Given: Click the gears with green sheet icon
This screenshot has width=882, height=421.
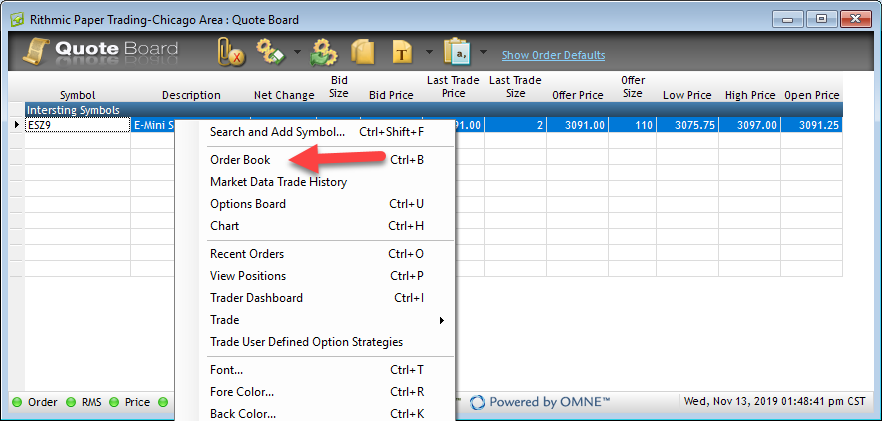Looking at the screenshot, I should [271, 52].
